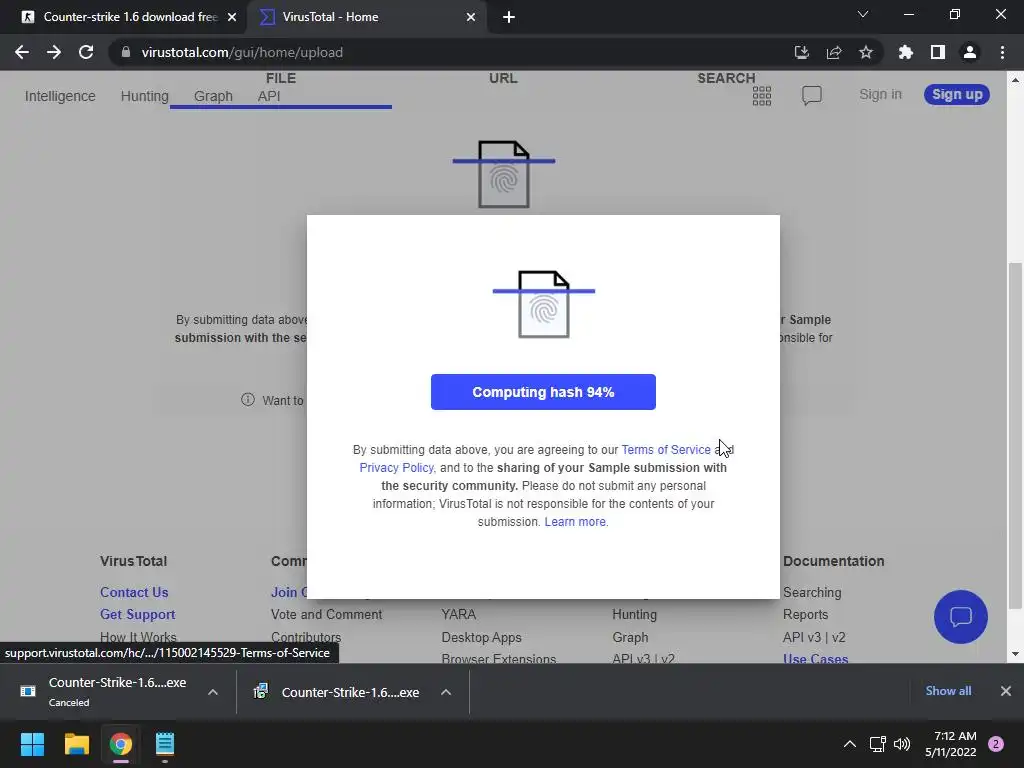The width and height of the screenshot is (1024, 768).
Task: Open the install app icon in the address bar
Action: click(x=801, y=52)
